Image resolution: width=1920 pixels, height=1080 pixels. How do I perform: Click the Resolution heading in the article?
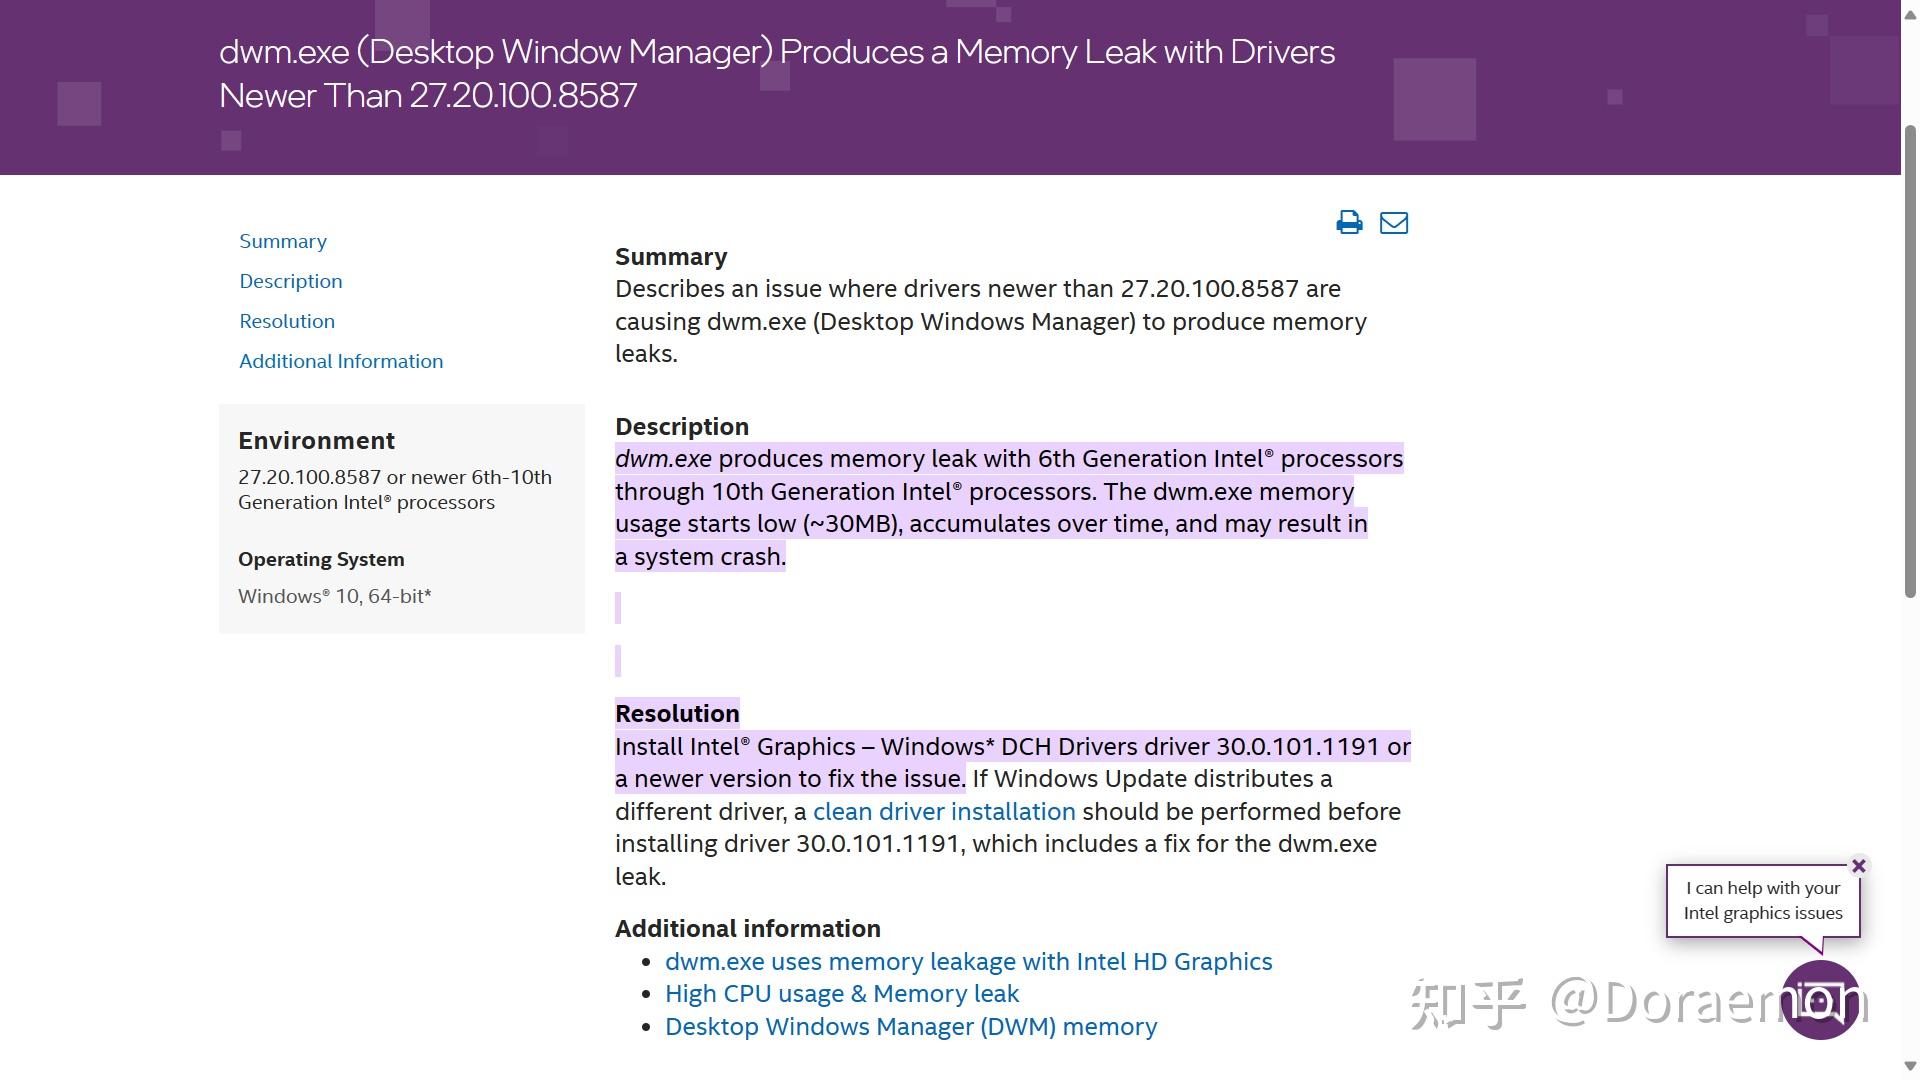click(677, 713)
